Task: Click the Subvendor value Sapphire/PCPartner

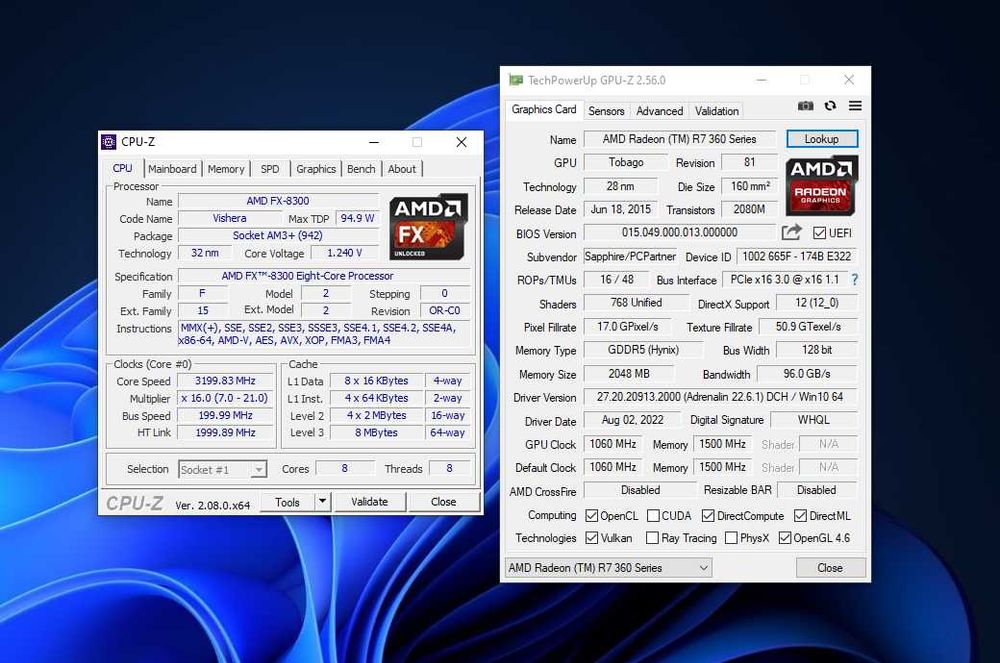Action: (630, 256)
